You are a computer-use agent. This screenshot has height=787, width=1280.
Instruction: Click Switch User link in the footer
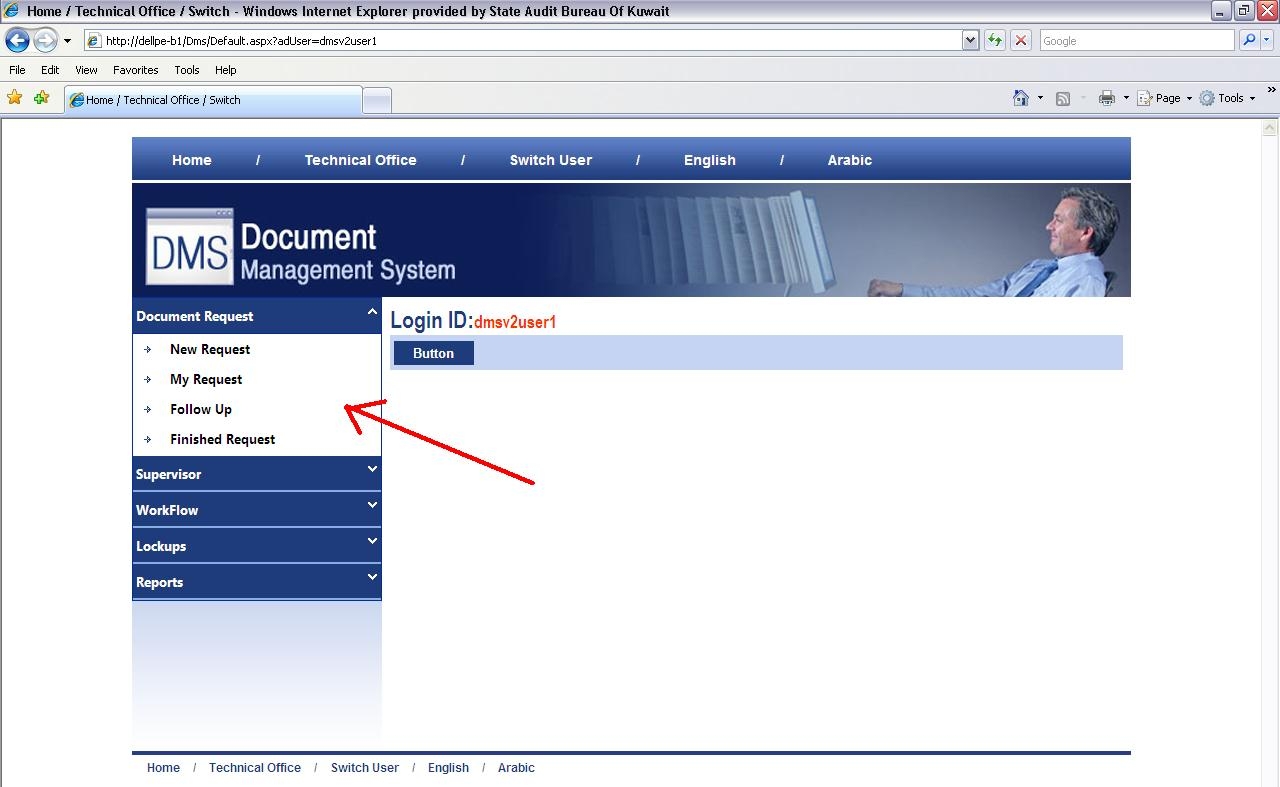[x=365, y=768]
